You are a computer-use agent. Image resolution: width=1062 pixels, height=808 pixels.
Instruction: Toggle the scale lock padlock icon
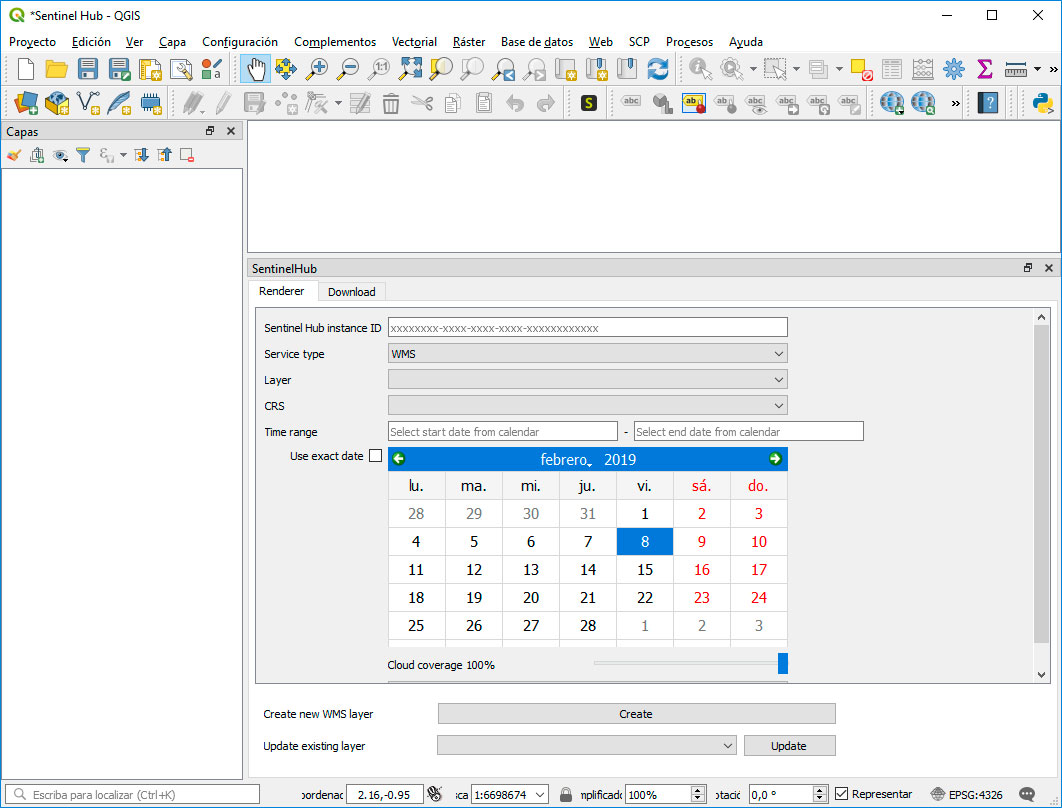coord(566,794)
